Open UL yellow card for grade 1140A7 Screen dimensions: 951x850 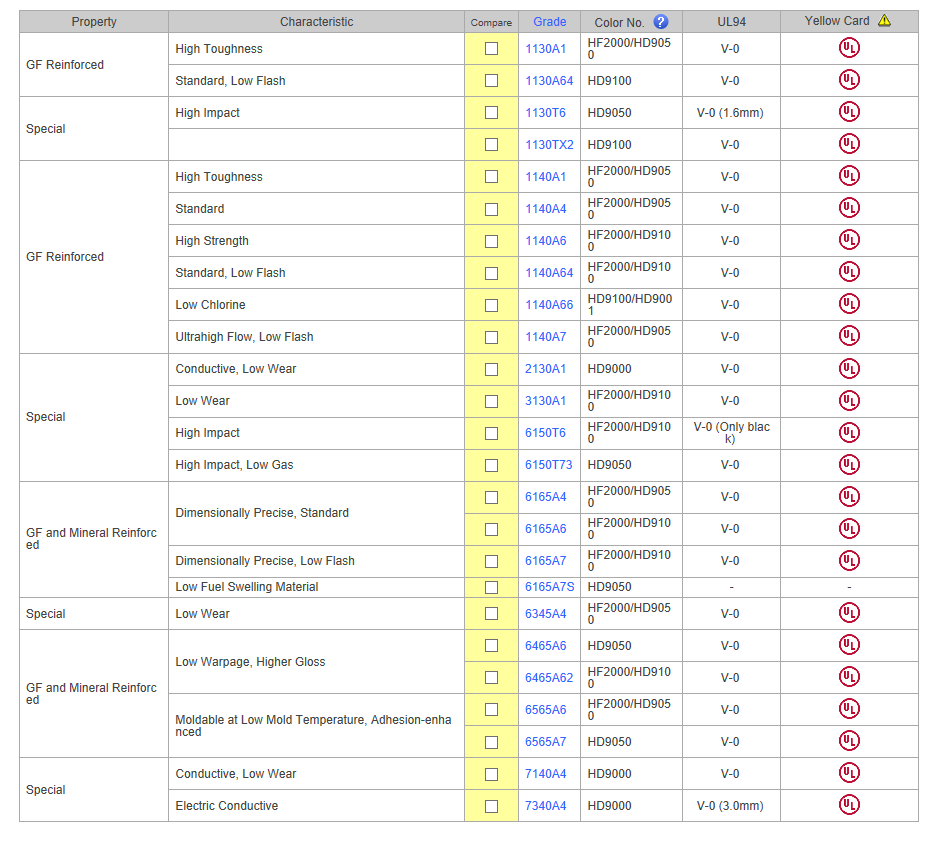[849, 336]
